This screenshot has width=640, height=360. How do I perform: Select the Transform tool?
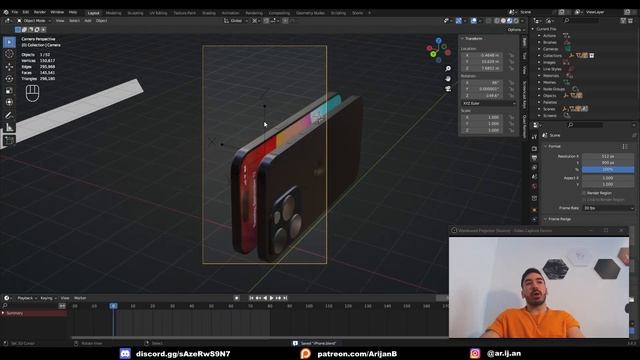(9, 102)
